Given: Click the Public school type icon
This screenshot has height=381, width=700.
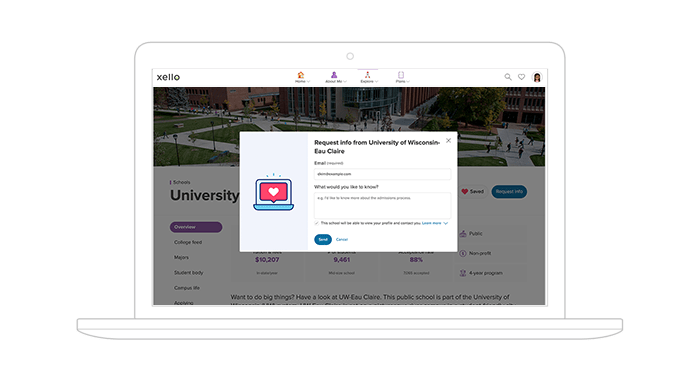Looking at the screenshot, I should (463, 234).
